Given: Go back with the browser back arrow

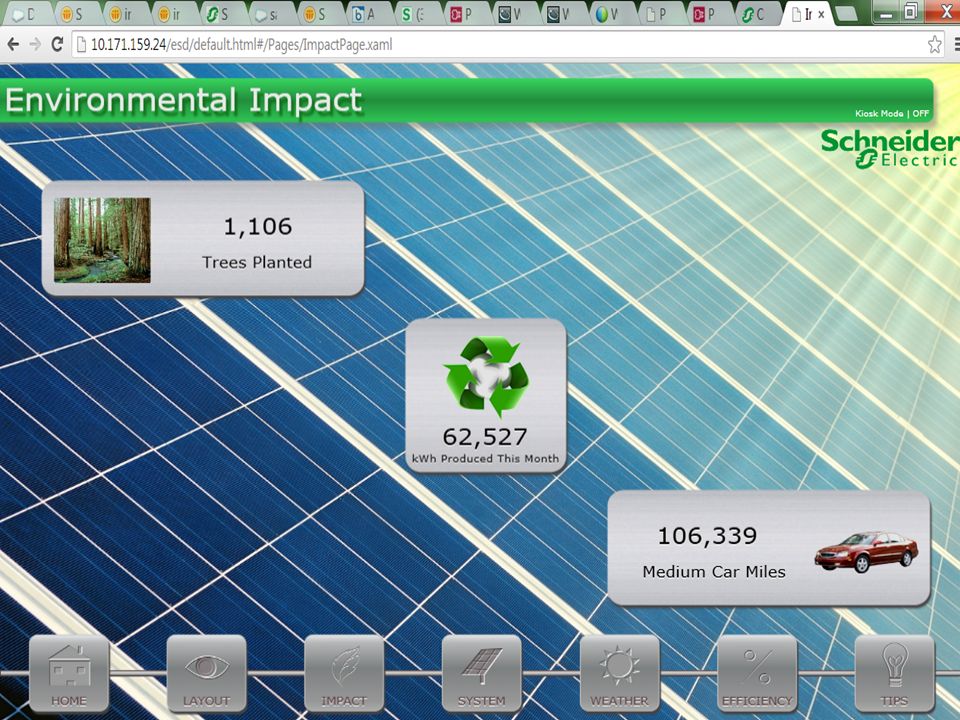Looking at the screenshot, I should [13, 44].
